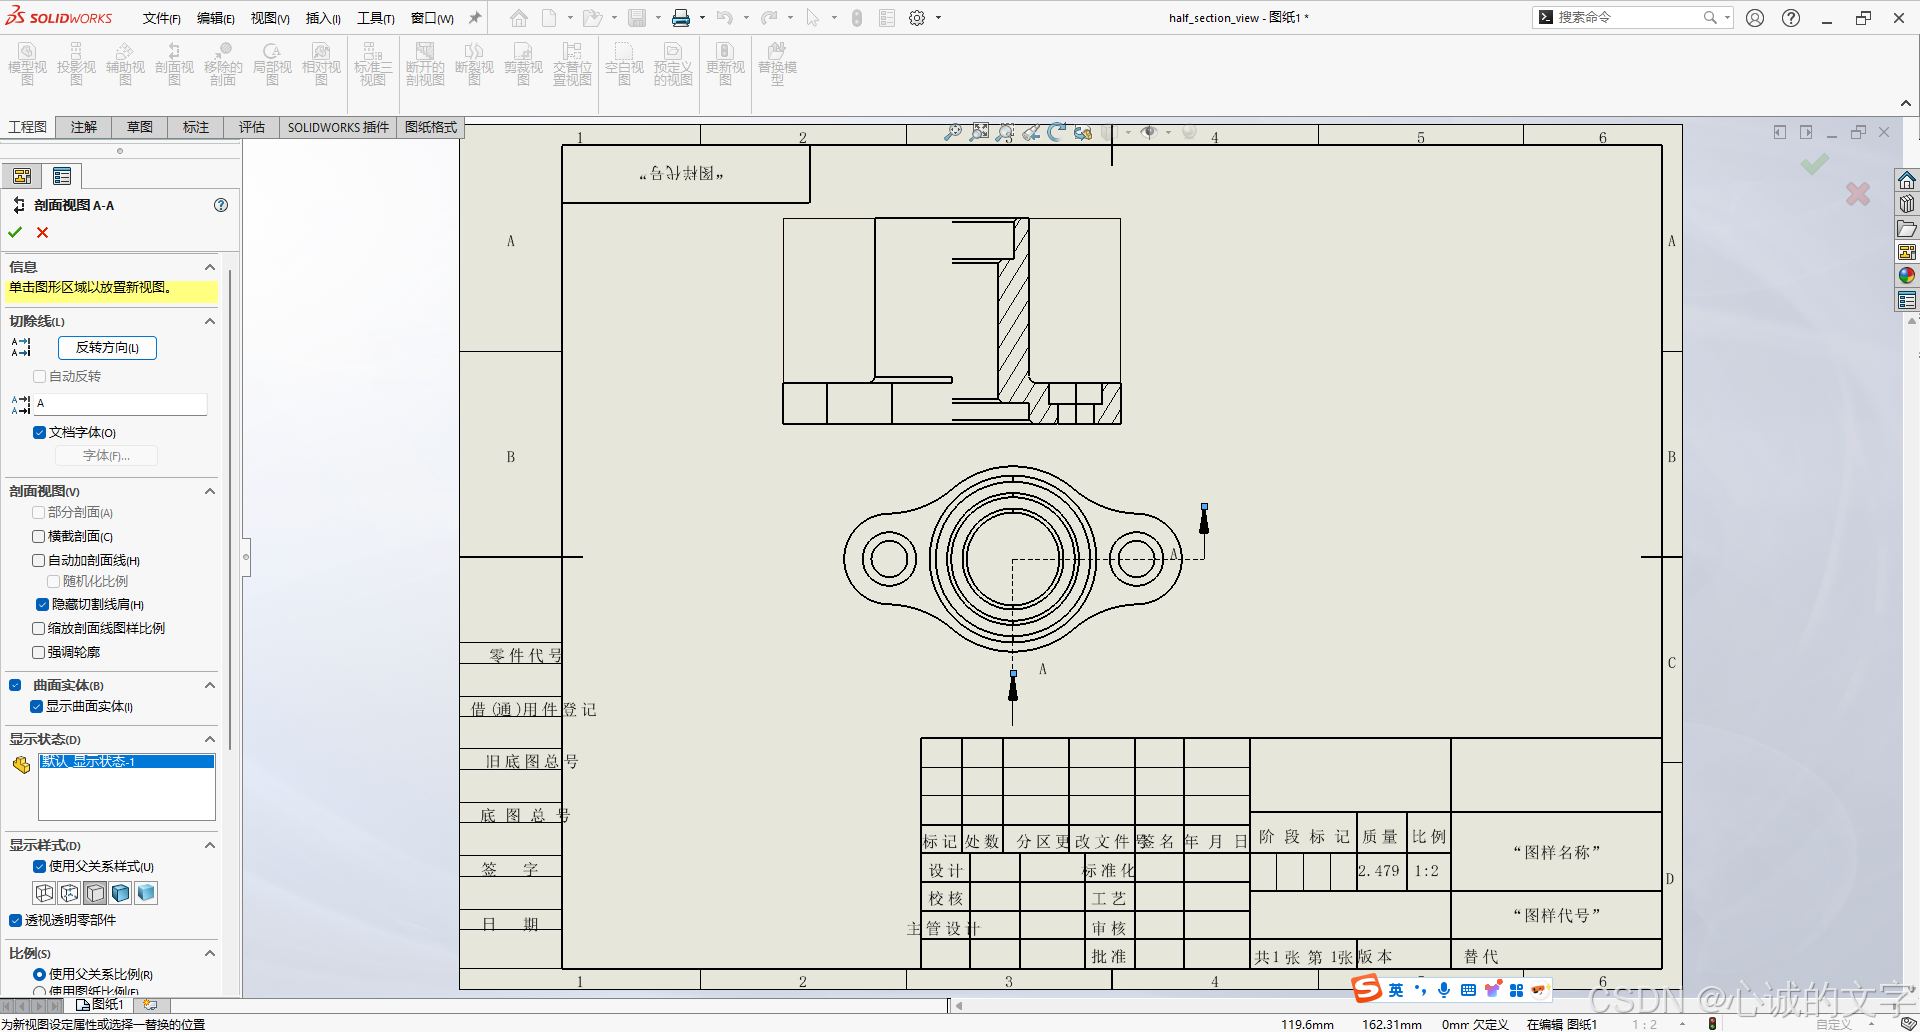Confirm section view with green checkmark in PropertyManager
Image resolution: width=1920 pixels, height=1032 pixels.
15,232
